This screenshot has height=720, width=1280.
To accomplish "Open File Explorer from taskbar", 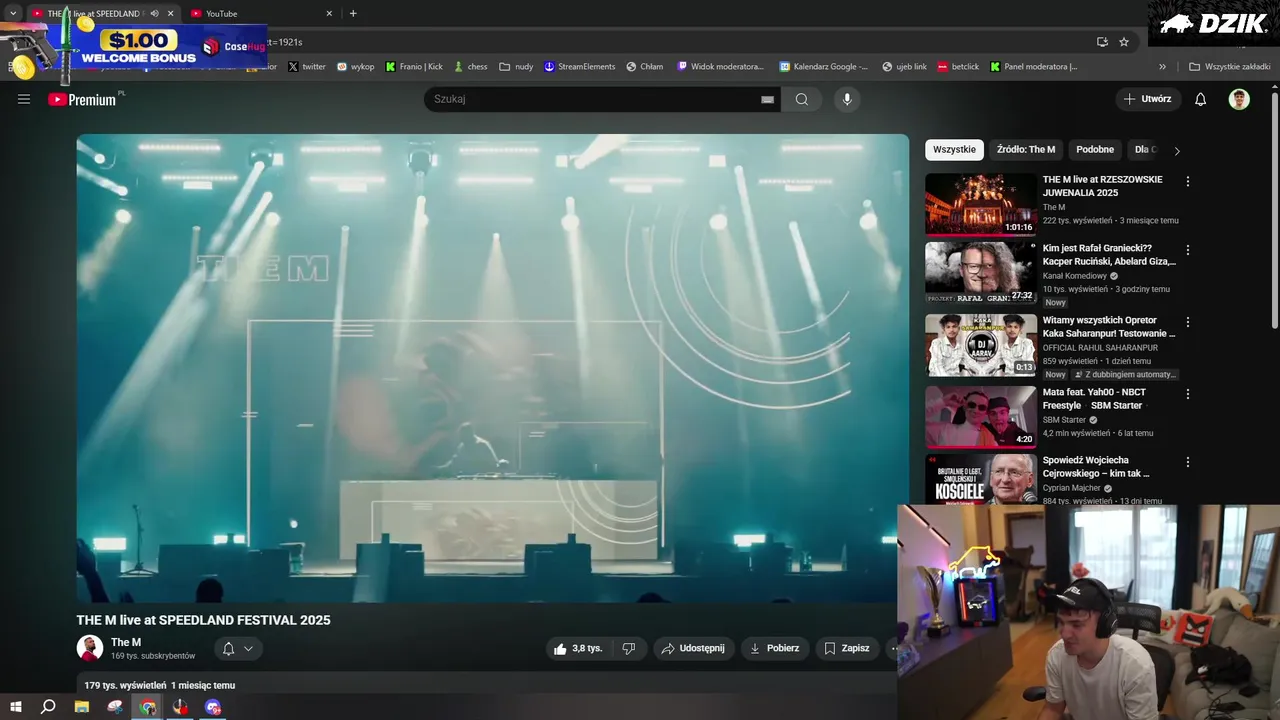I will [x=82, y=707].
